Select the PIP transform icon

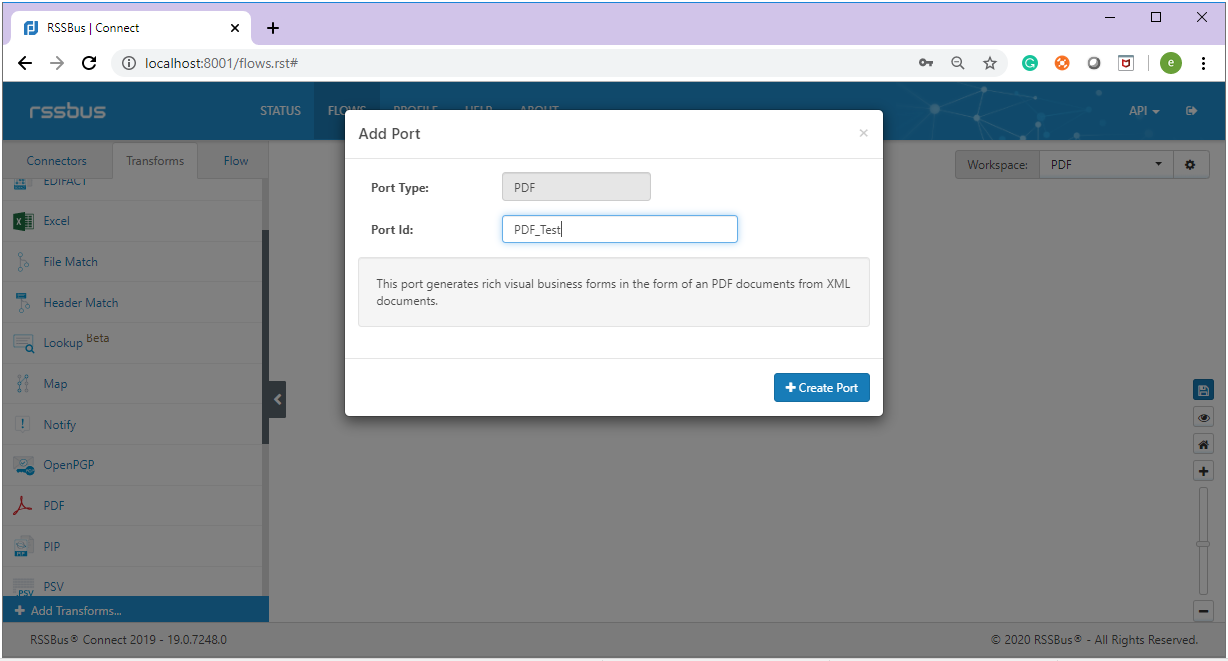(x=24, y=547)
